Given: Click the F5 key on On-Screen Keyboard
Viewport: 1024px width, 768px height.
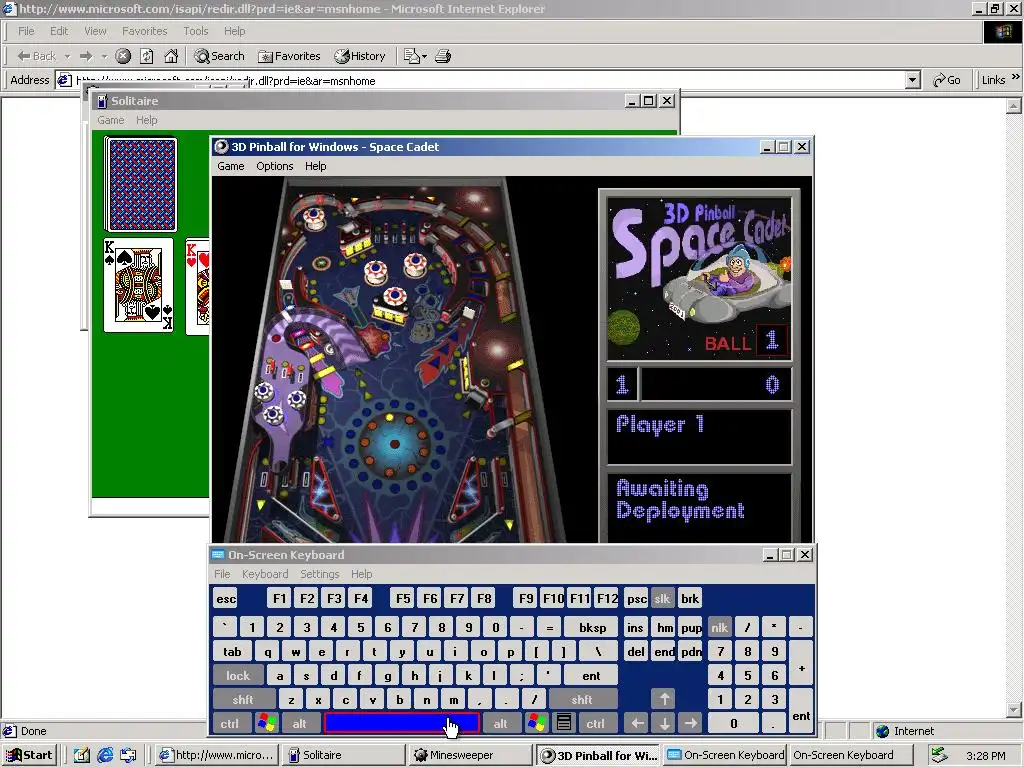Looking at the screenshot, I should (x=404, y=599).
